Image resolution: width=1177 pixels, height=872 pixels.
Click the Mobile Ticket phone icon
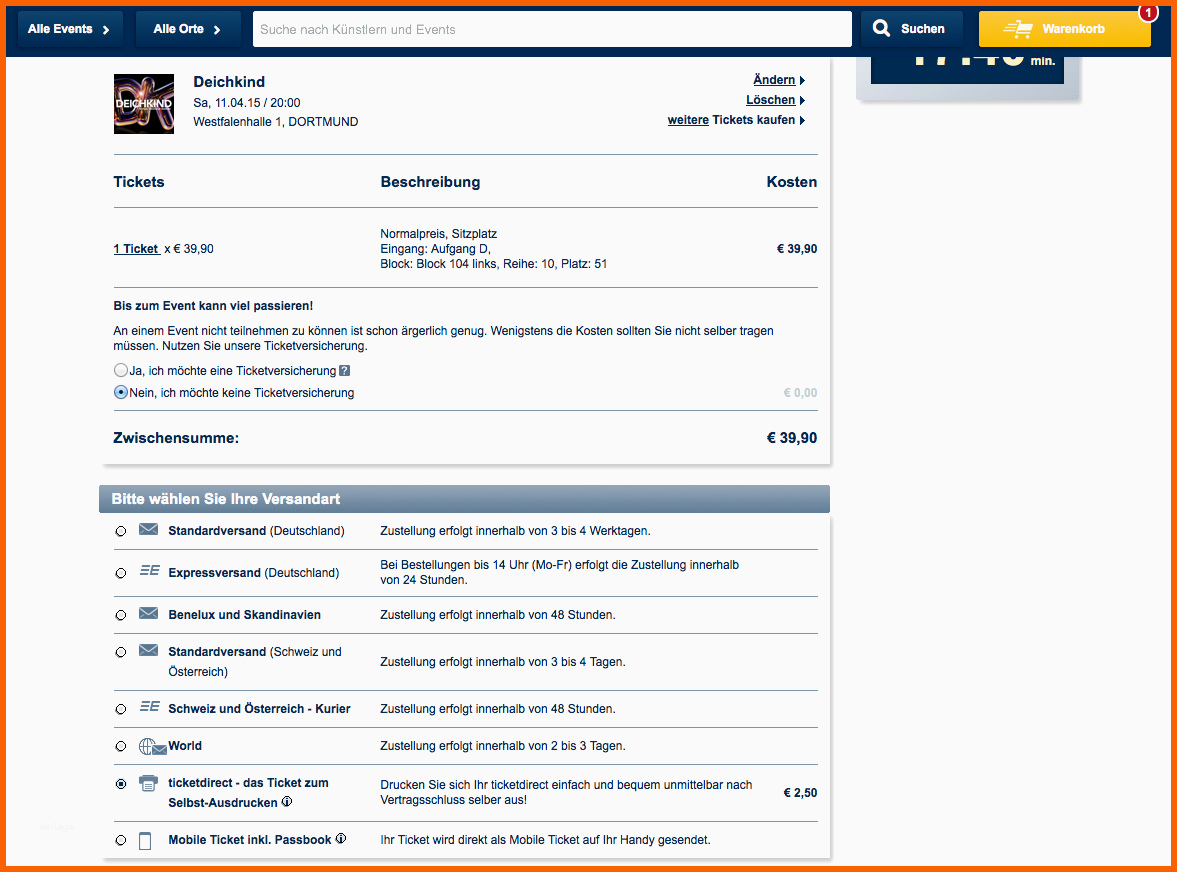point(145,840)
